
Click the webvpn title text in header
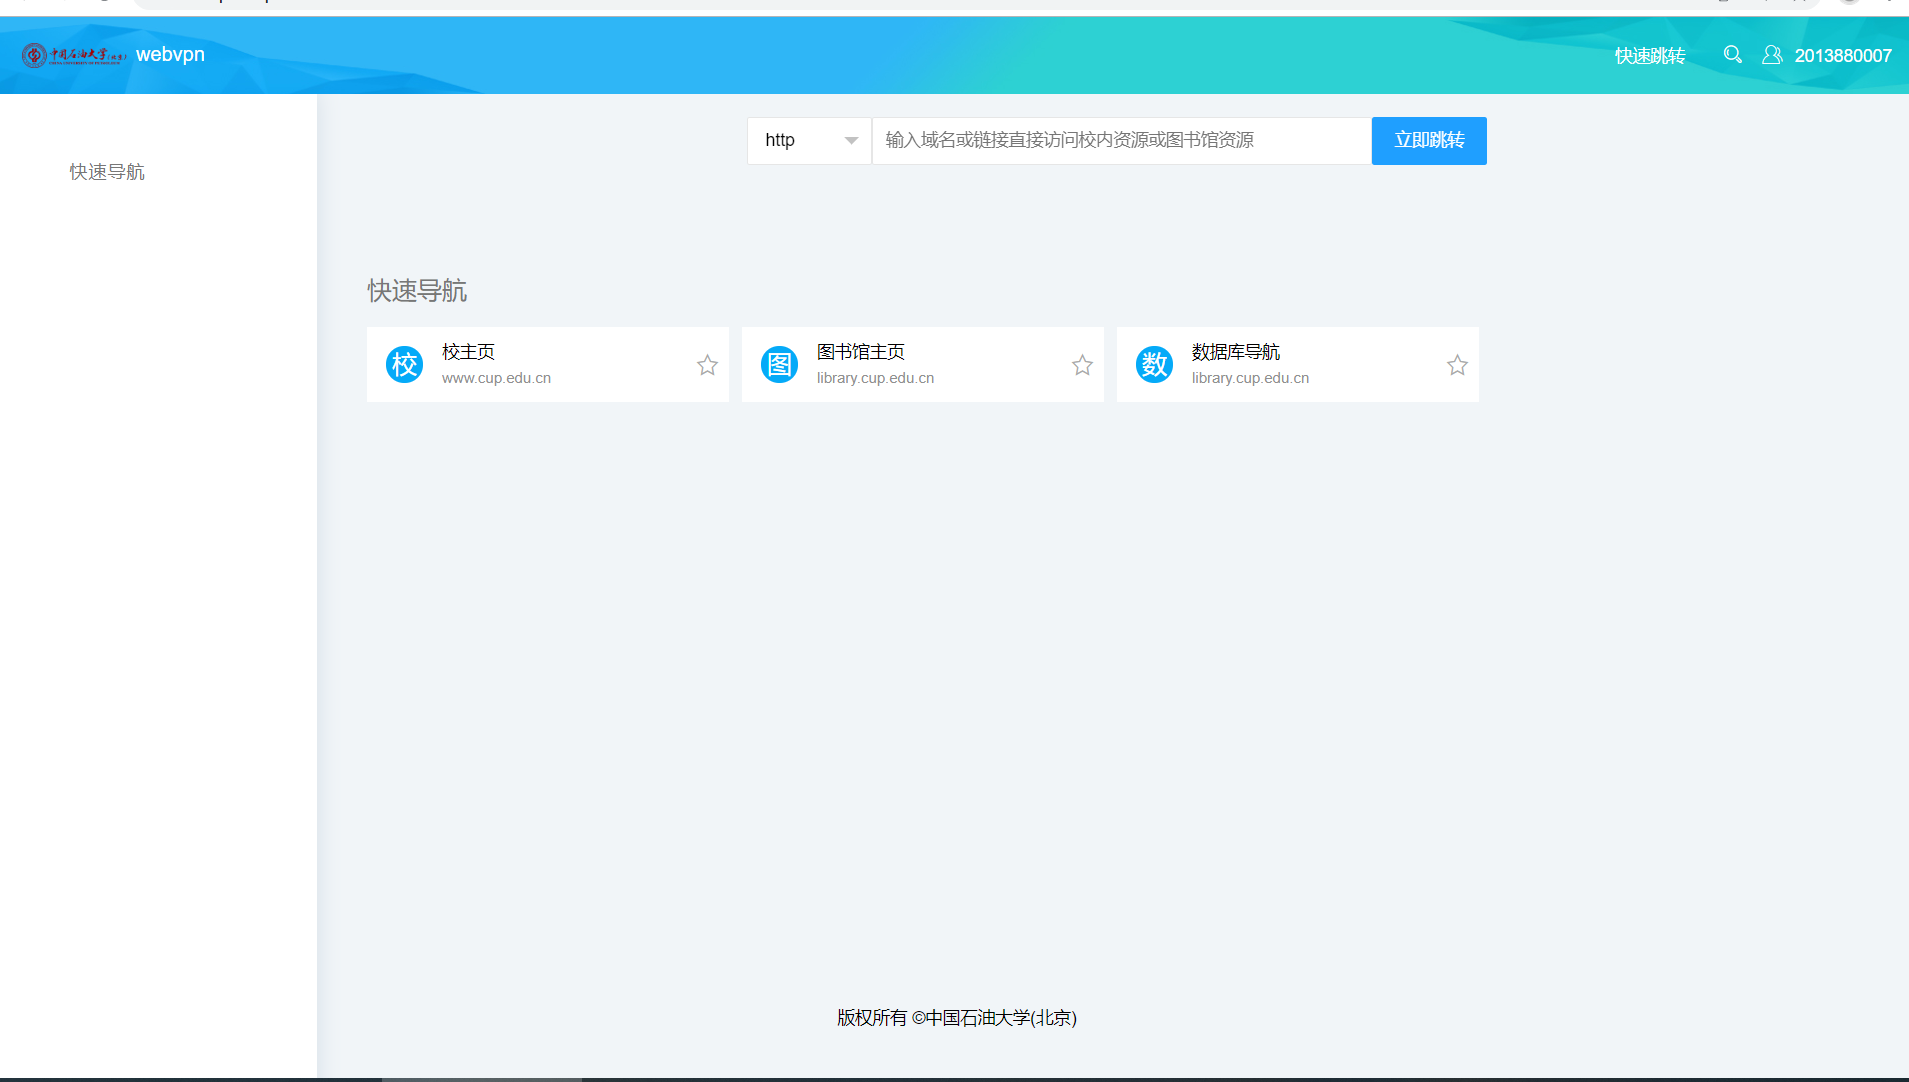tap(170, 55)
